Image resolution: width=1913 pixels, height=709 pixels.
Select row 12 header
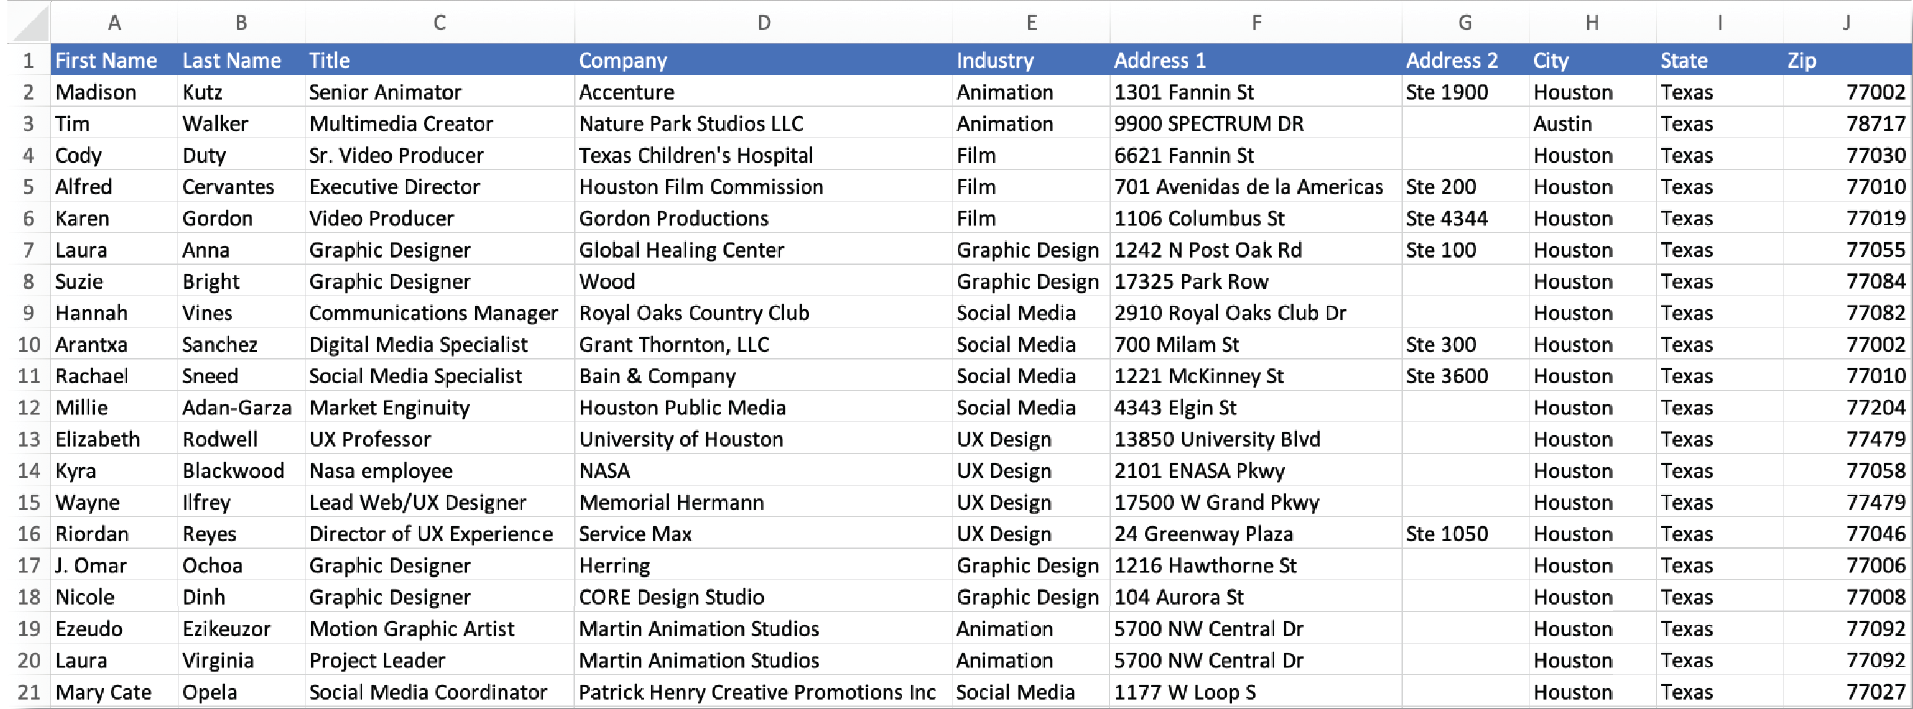29,408
